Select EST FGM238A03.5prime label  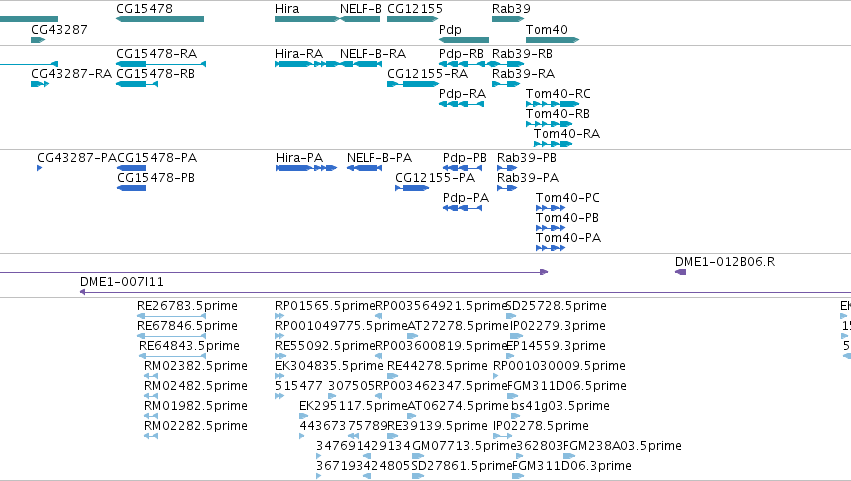(622, 447)
